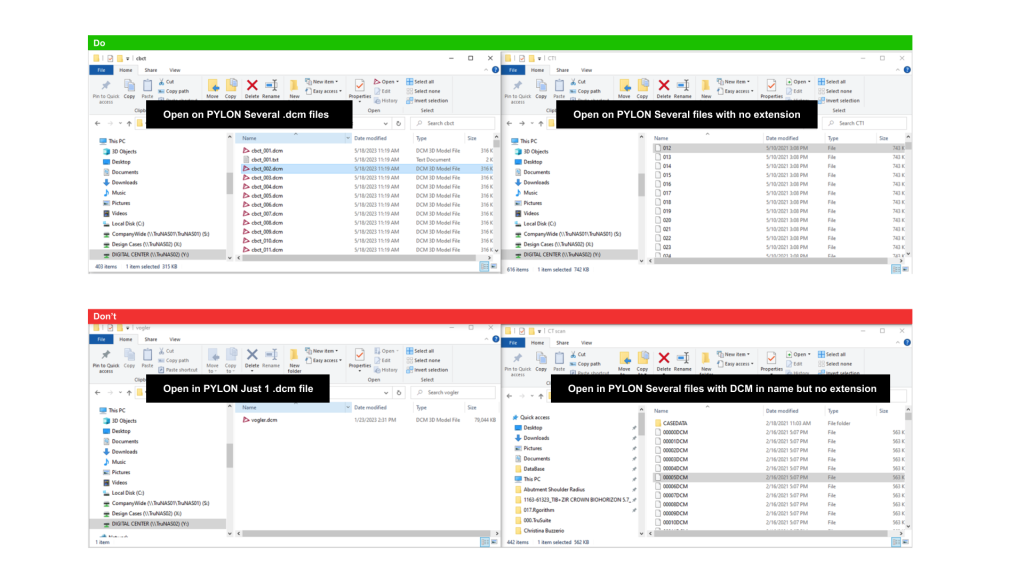Open the View tab in the vogler window
Image resolution: width=1024 pixels, height=576 pixels.
tap(175, 339)
